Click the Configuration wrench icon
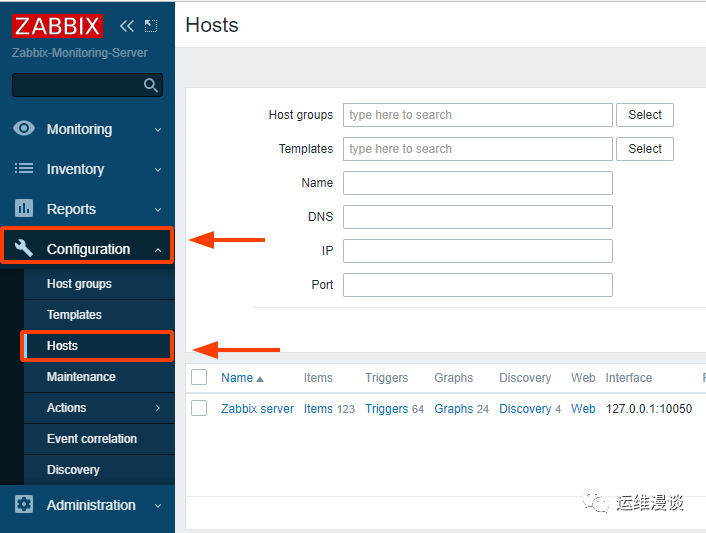Image resolution: width=706 pixels, height=533 pixels. pyautogui.click(x=24, y=248)
